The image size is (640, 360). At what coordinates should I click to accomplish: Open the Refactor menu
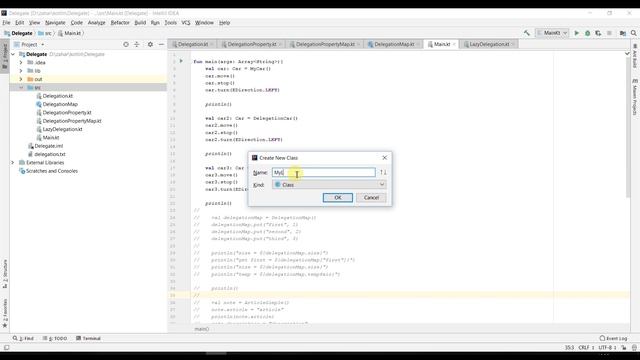[120, 23]
